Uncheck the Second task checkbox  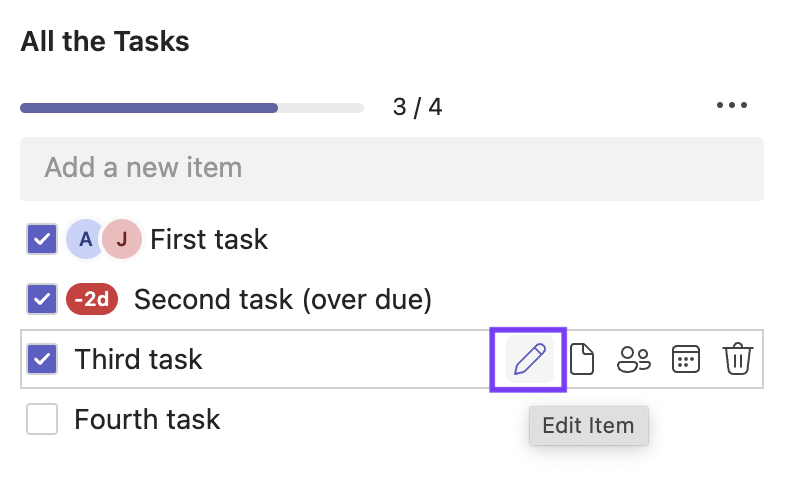click(42, 299)
